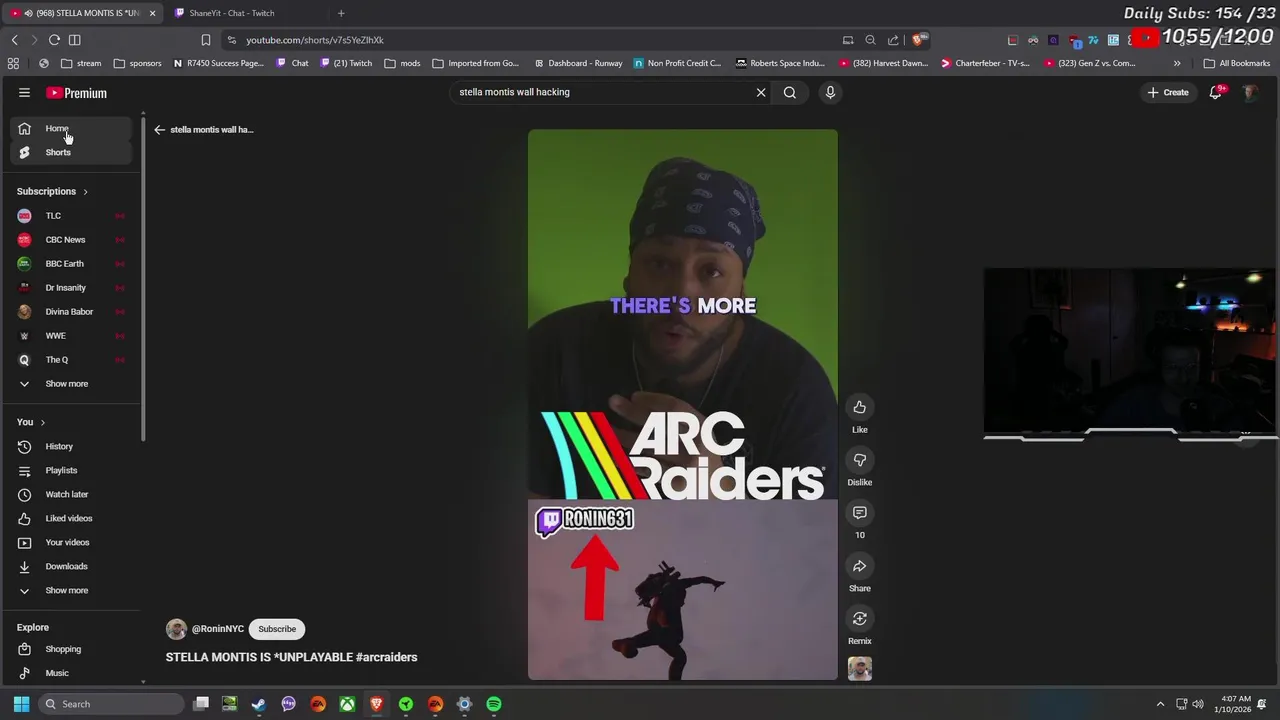
Task: Navigate back in the browser
Action: 14,40
